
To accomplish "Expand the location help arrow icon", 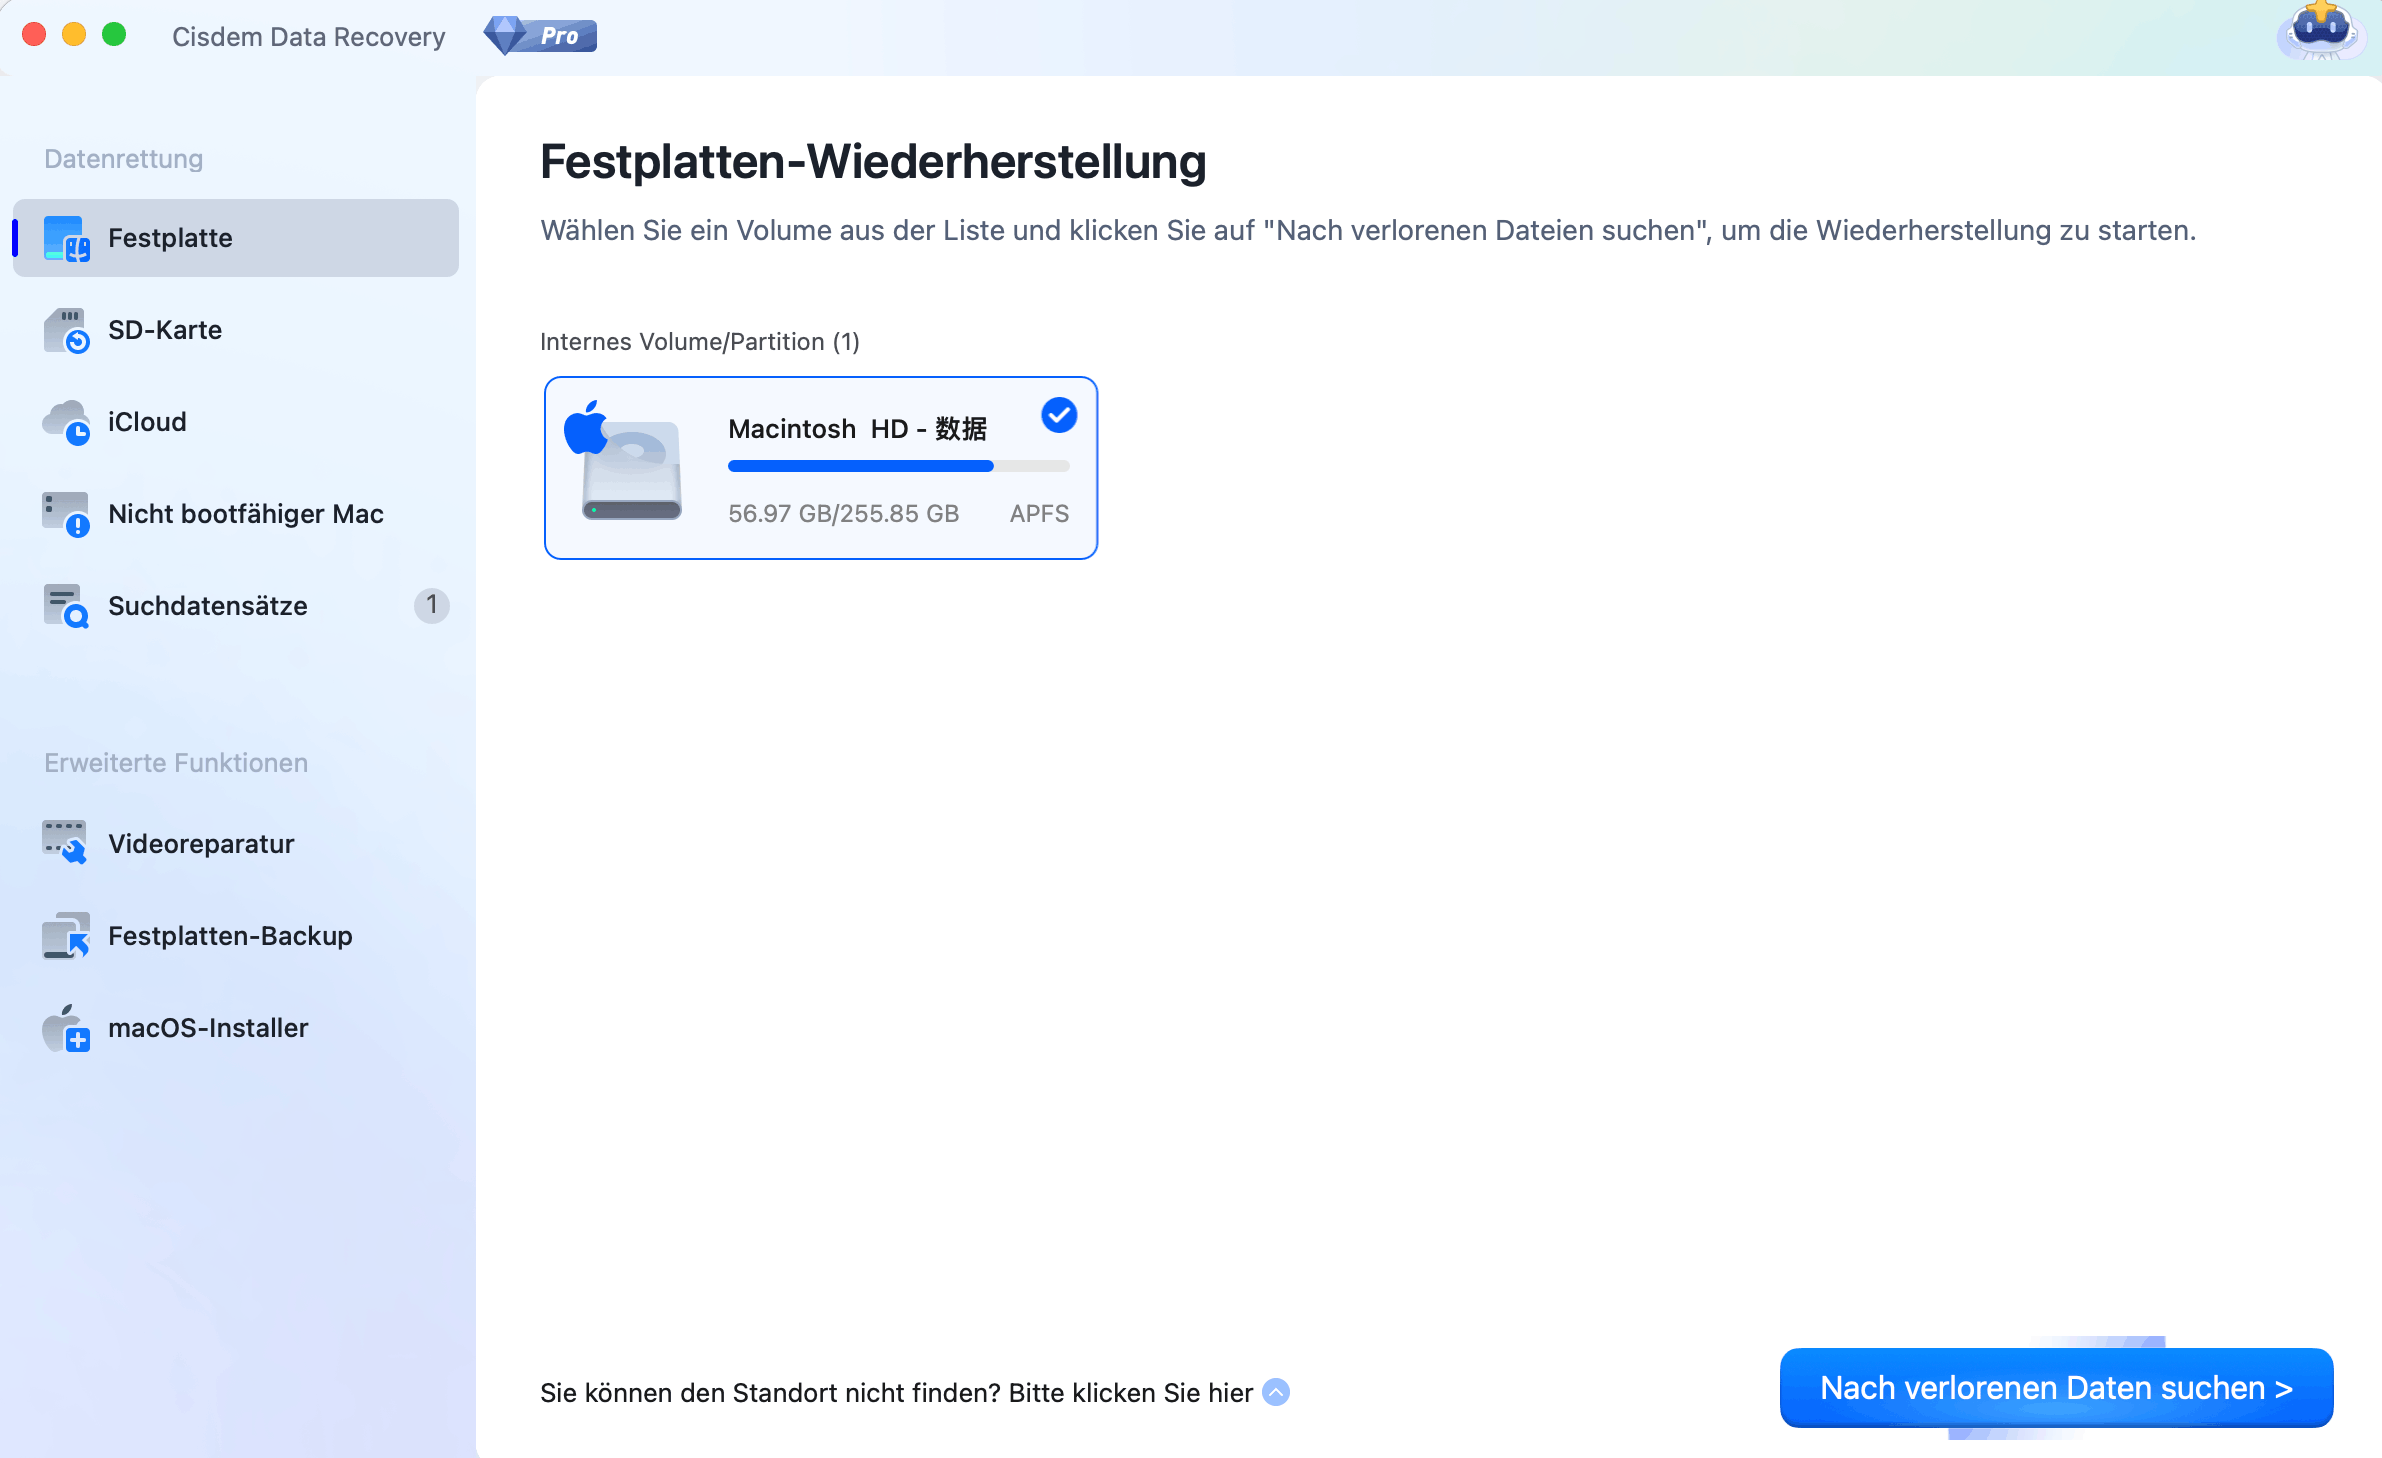I will pyautogui.click(x=1276, y=1392).
